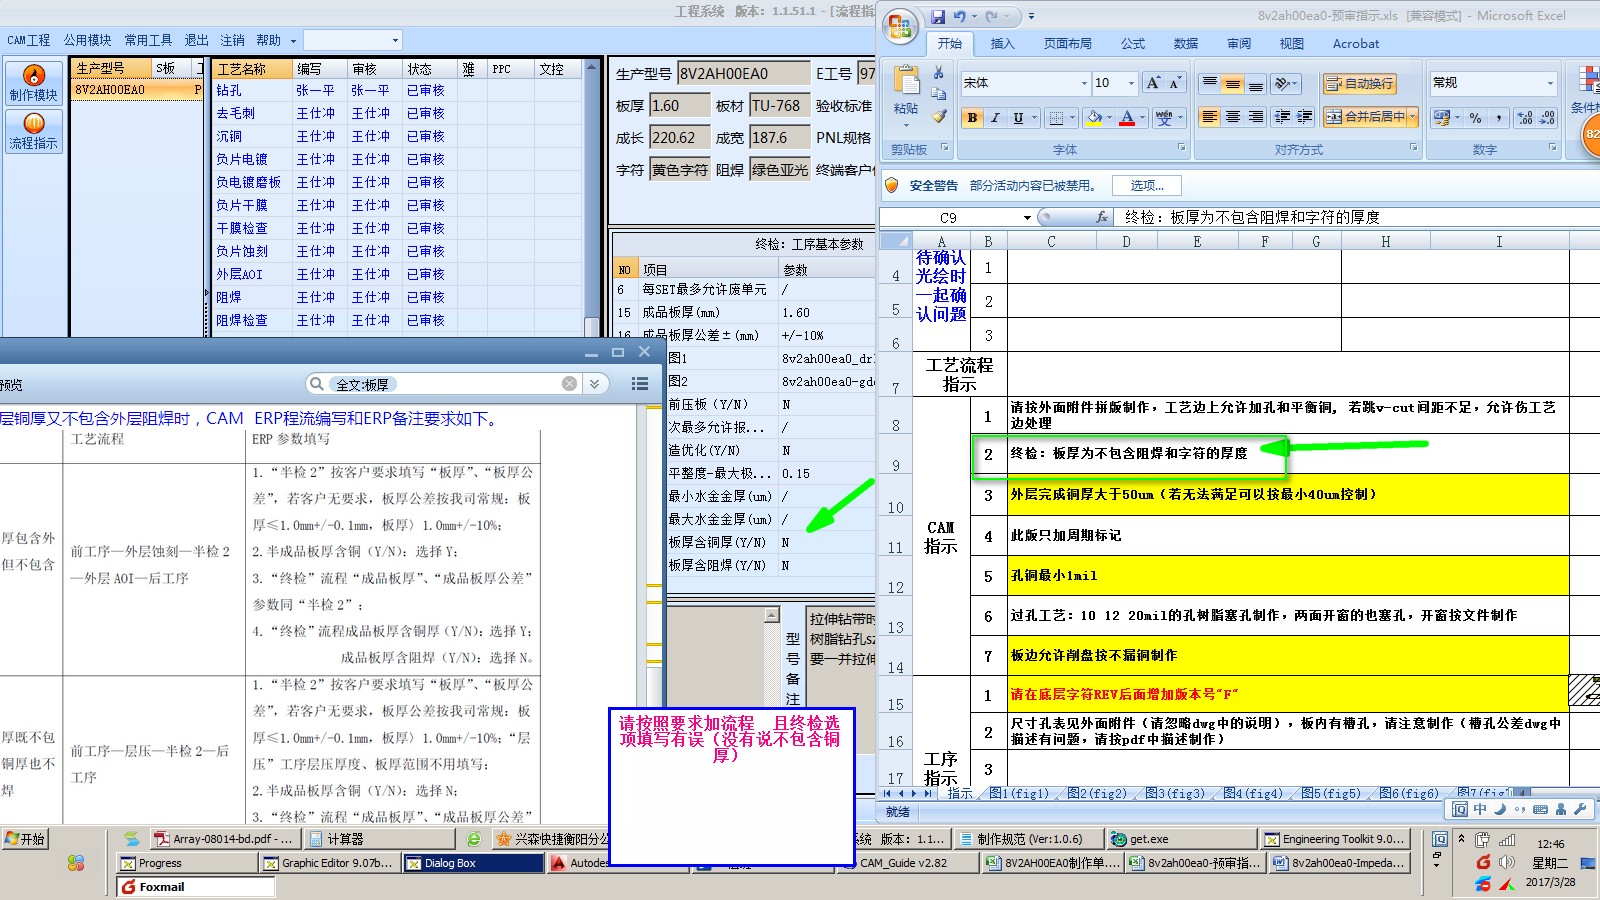Image resolution: width=1600 pixels, height=900 pixels.
Task: Open the font size 10 dropdown
Action: tap(1132, 83)
